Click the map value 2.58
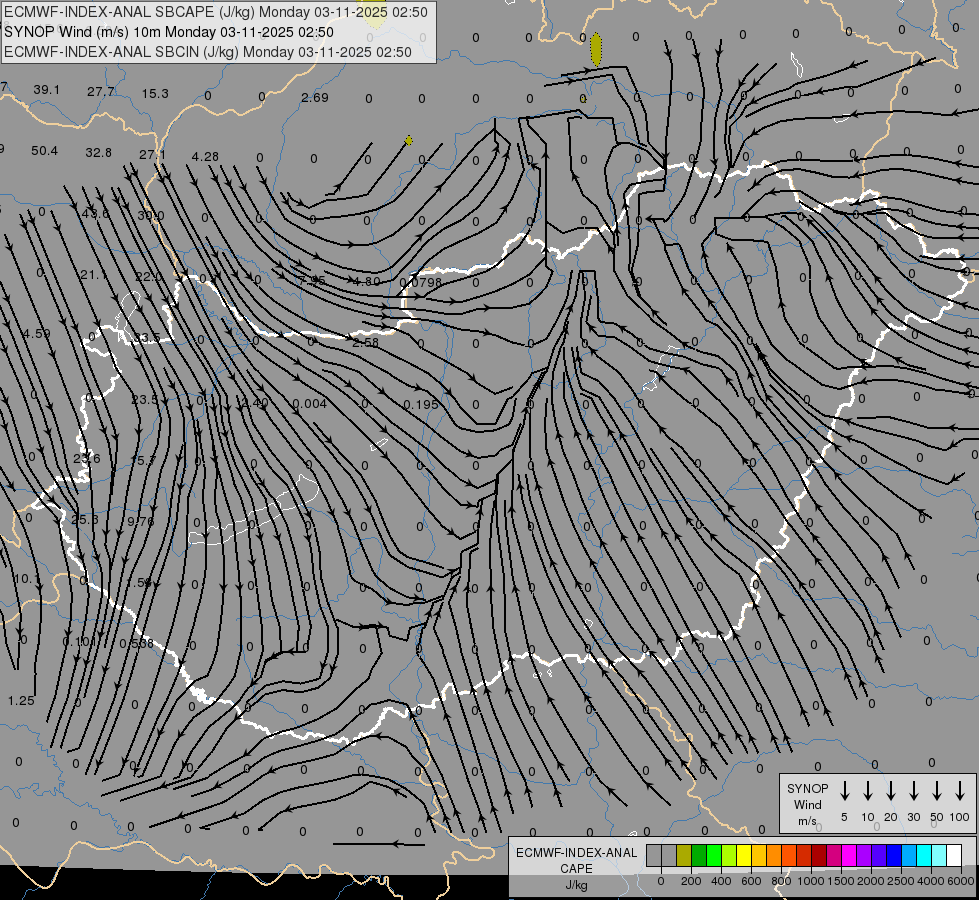This screenshot has height=900, width=979. (x=365, y=343)
